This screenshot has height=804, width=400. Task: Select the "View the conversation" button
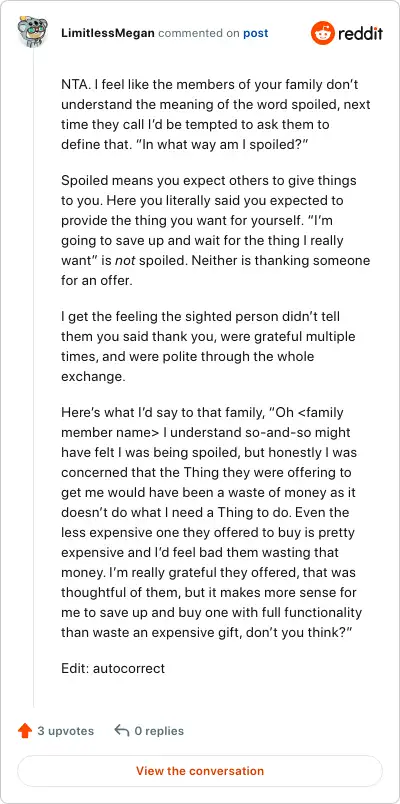tap(200, 771)
